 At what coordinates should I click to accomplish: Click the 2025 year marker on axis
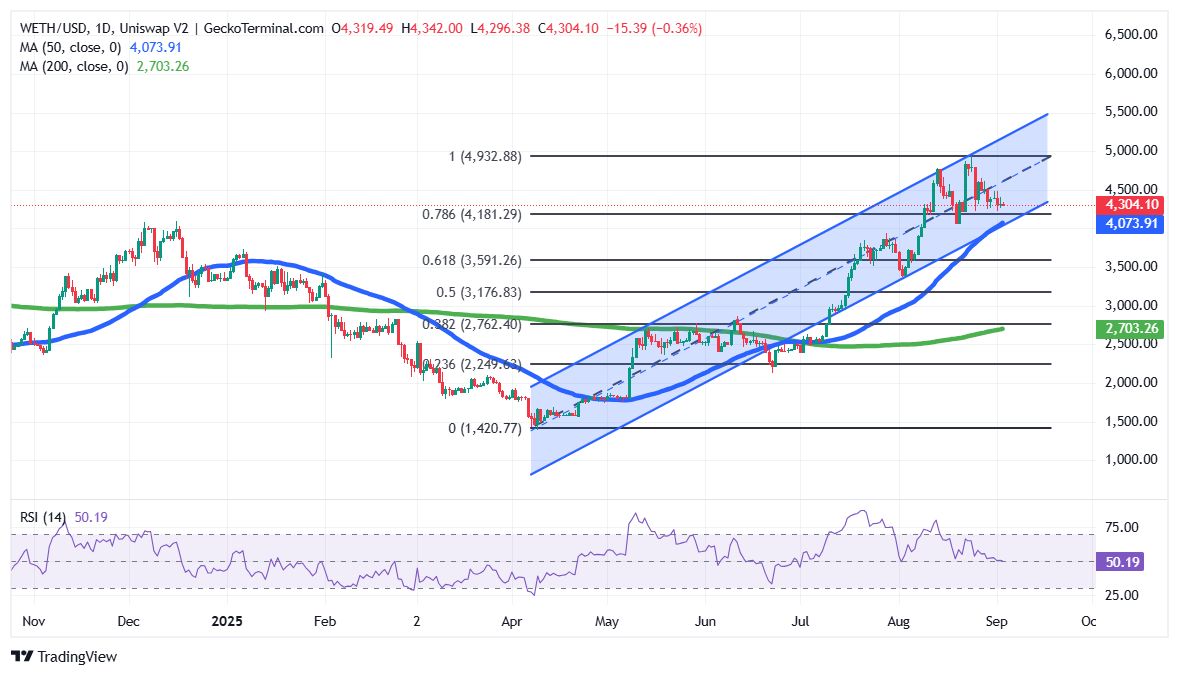[x=226, y=621]
